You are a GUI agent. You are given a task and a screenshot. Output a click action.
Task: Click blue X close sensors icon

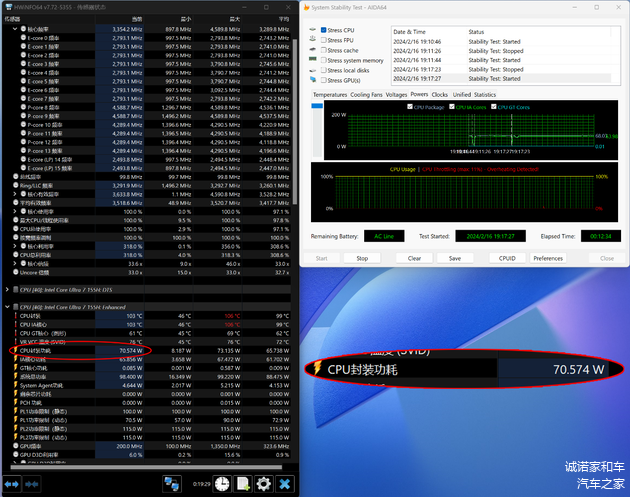(x=285, y=484)
